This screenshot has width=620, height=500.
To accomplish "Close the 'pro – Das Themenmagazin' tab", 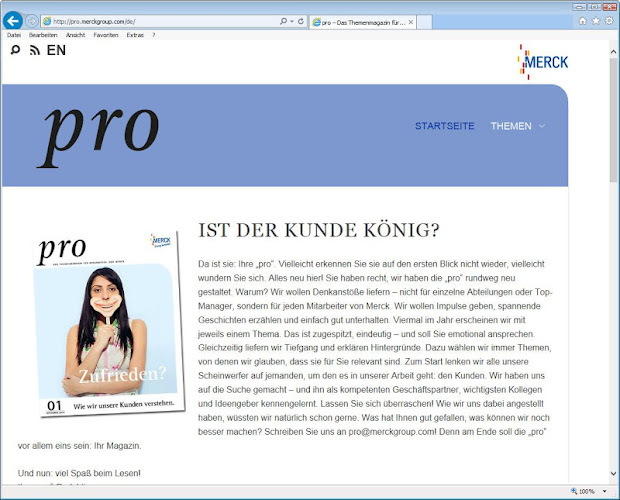I will 411,22.
